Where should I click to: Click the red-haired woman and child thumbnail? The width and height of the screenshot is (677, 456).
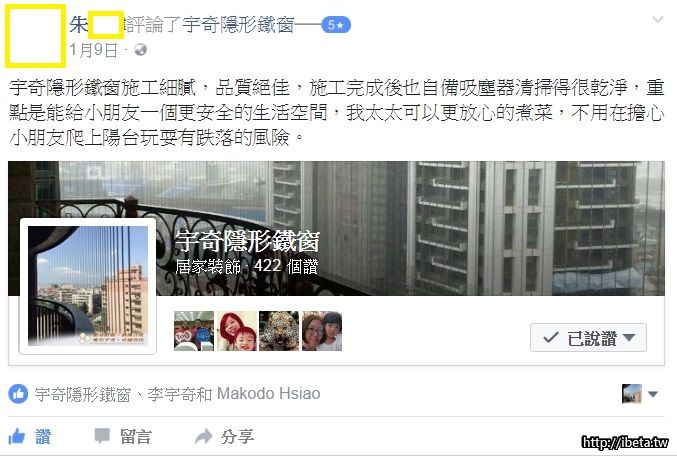tap(237, 331)
